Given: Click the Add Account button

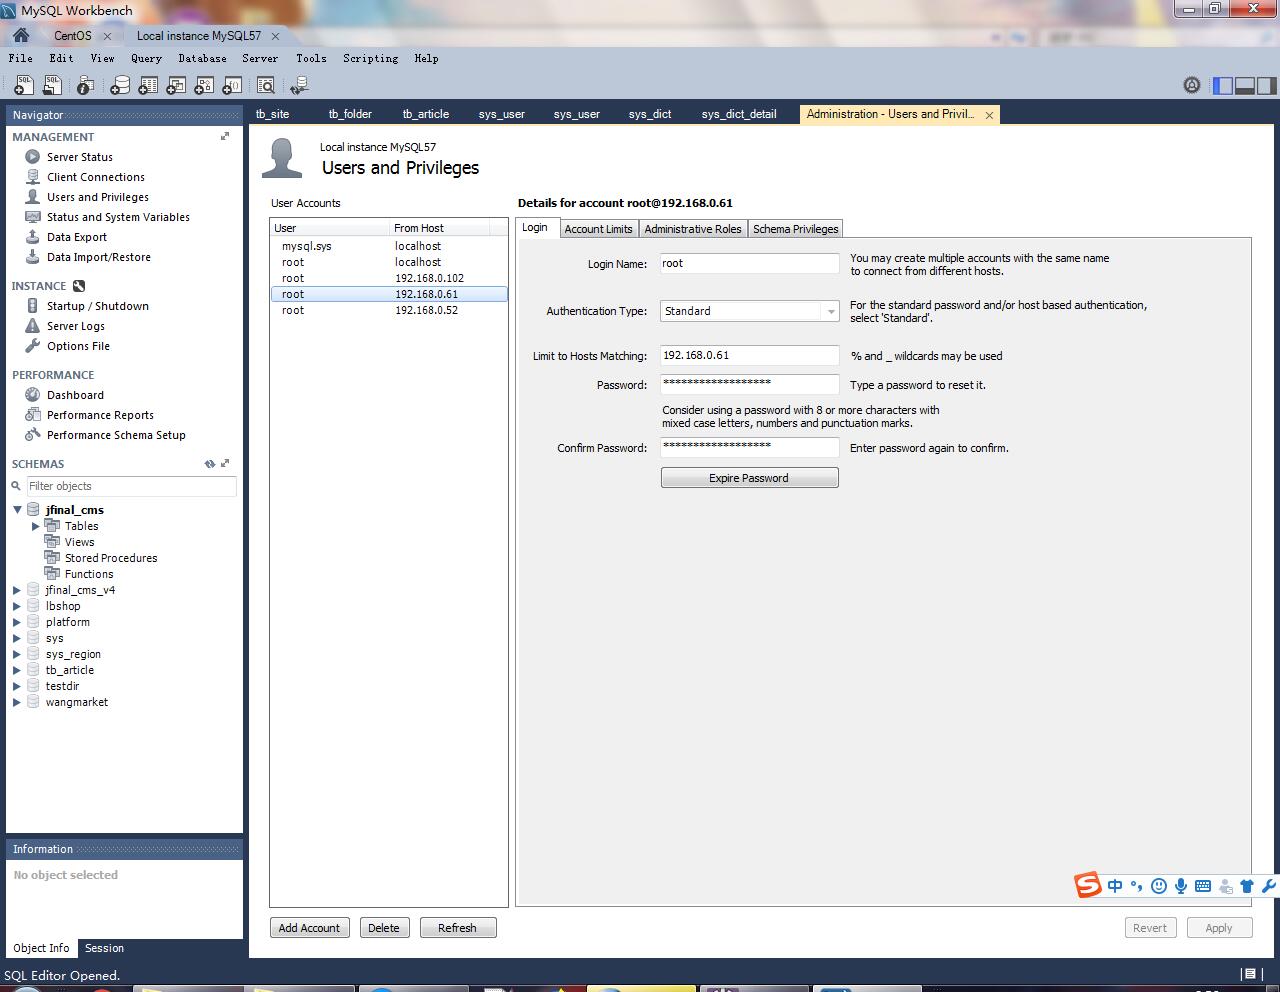Looking at the screenshot, I should (x=309, y=928).
